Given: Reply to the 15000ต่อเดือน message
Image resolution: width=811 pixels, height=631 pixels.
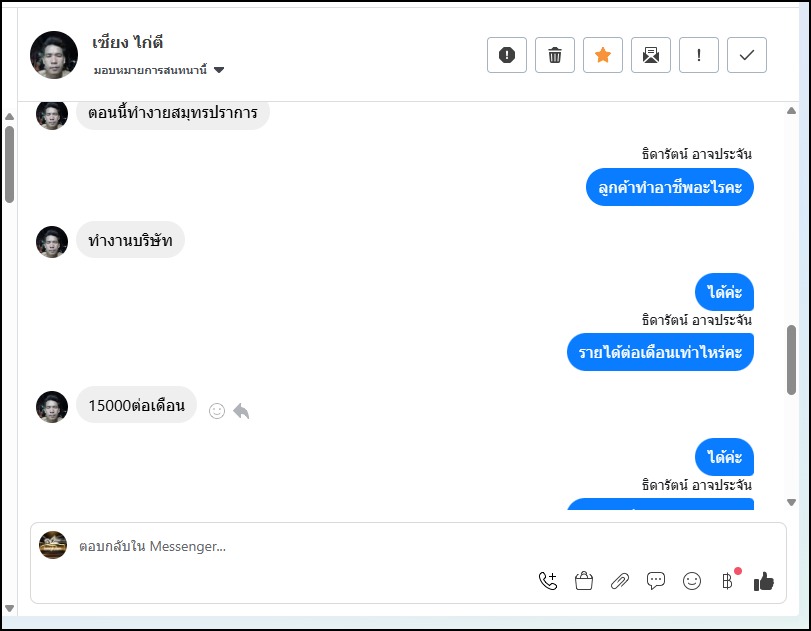Looking at the screenshot, I should point(241,411).
